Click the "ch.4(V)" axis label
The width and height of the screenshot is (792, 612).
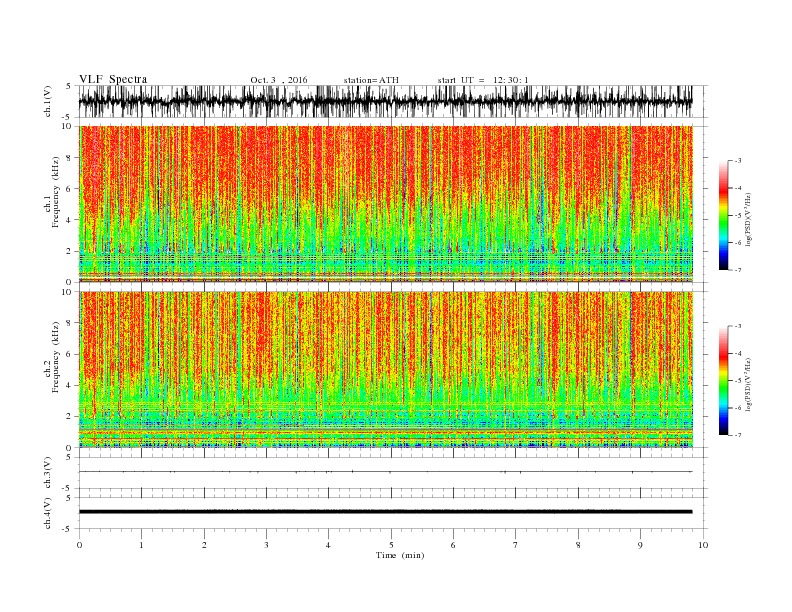49,513
